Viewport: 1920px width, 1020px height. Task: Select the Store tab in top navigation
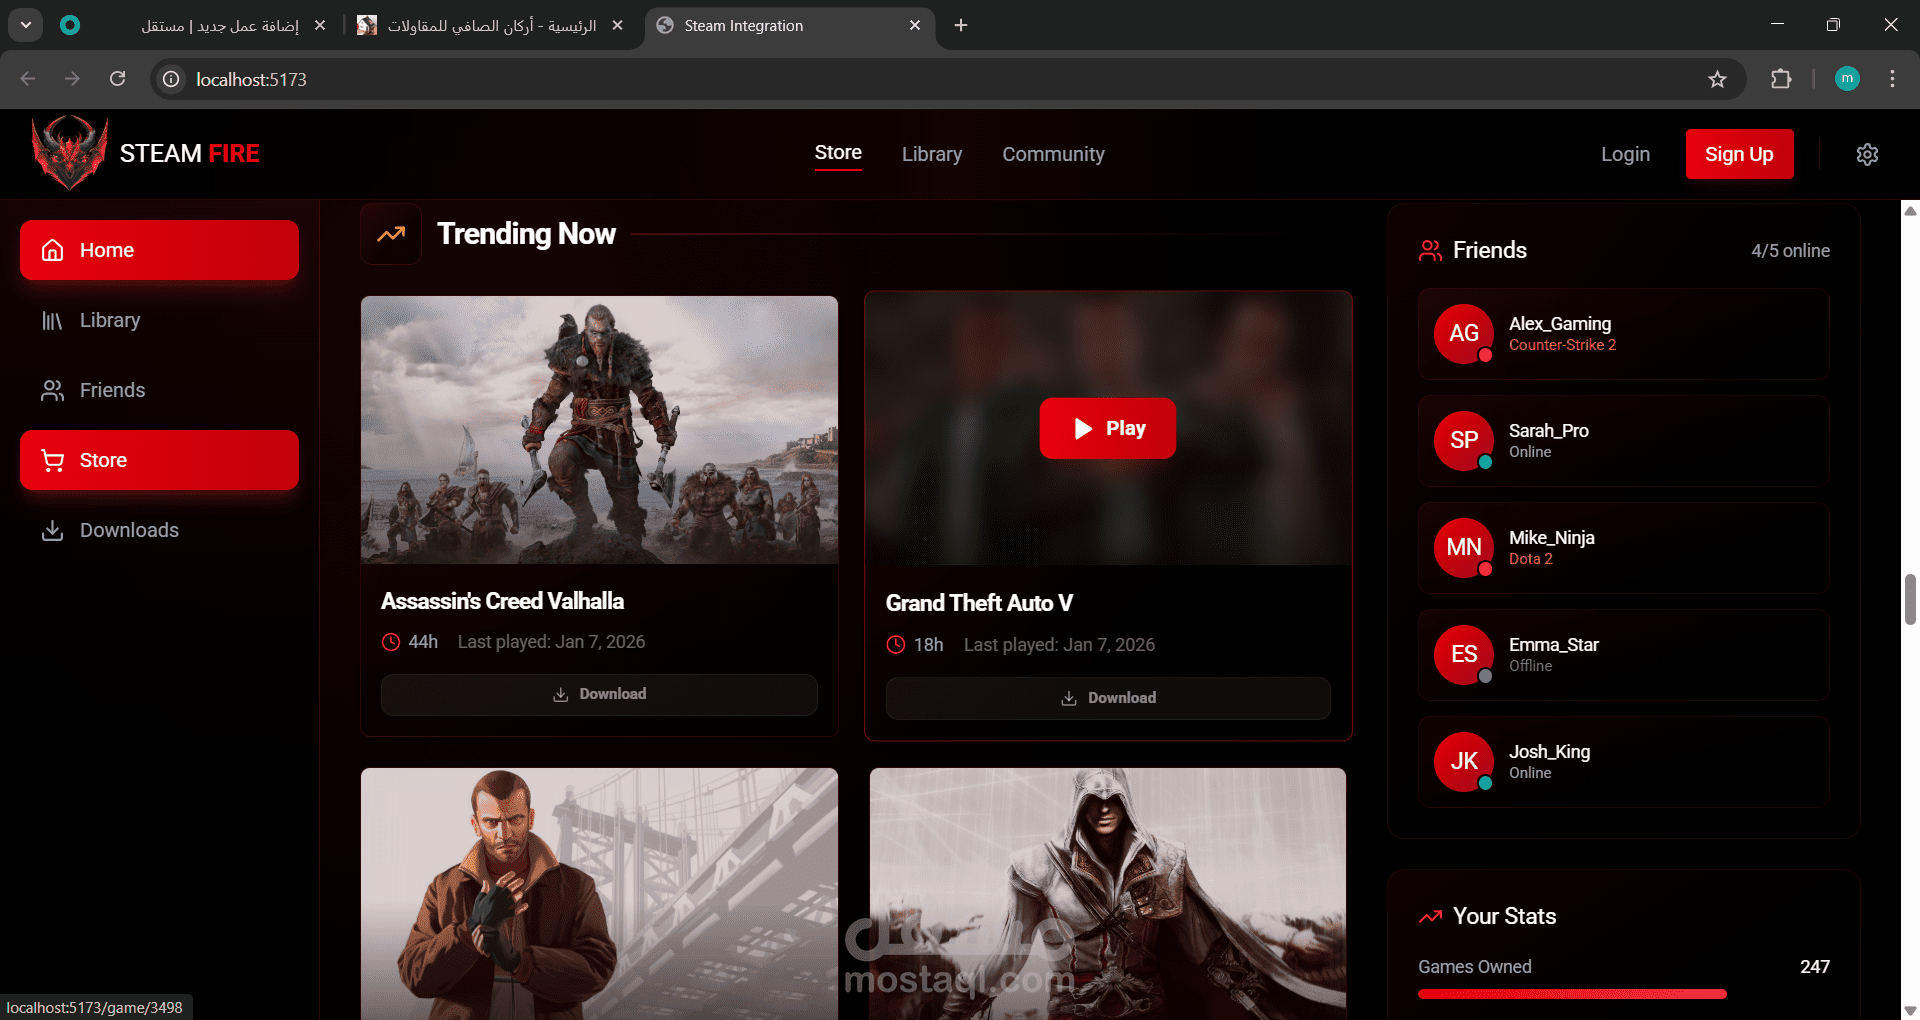point(838,153)
